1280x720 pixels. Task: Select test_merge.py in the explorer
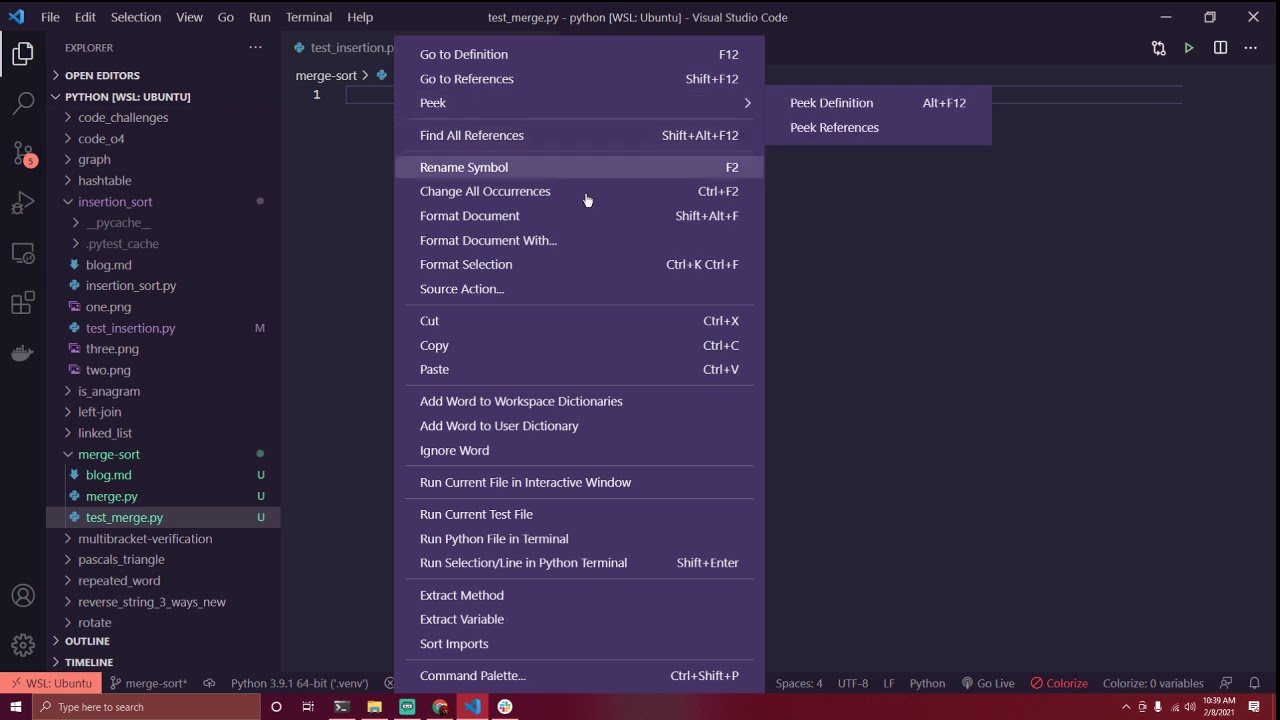pyautogui.click(x=124, y=518)
